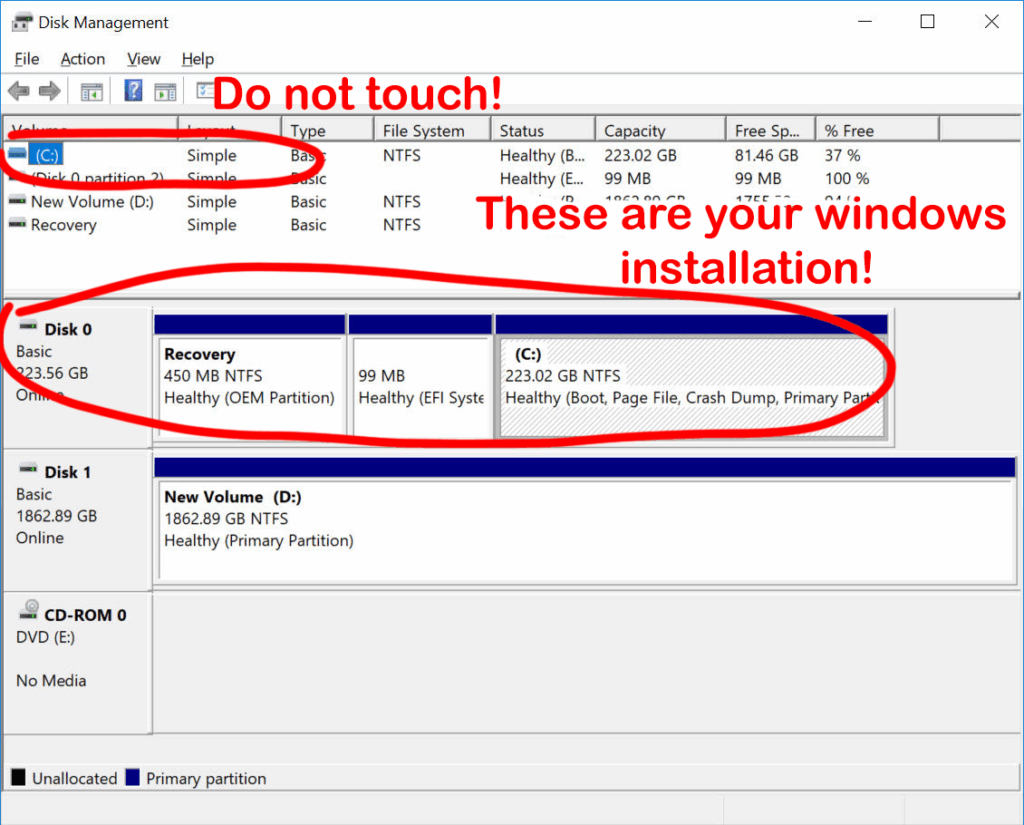
Task: Select the New Volume (D:) partition block
Action: [585, 528]
